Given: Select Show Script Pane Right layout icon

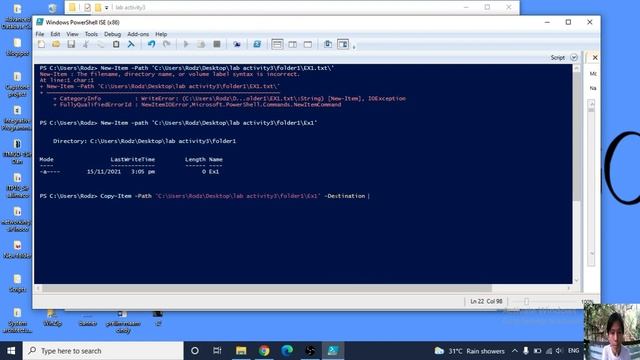Looking at the screenshot, I should tap(293, 44).
